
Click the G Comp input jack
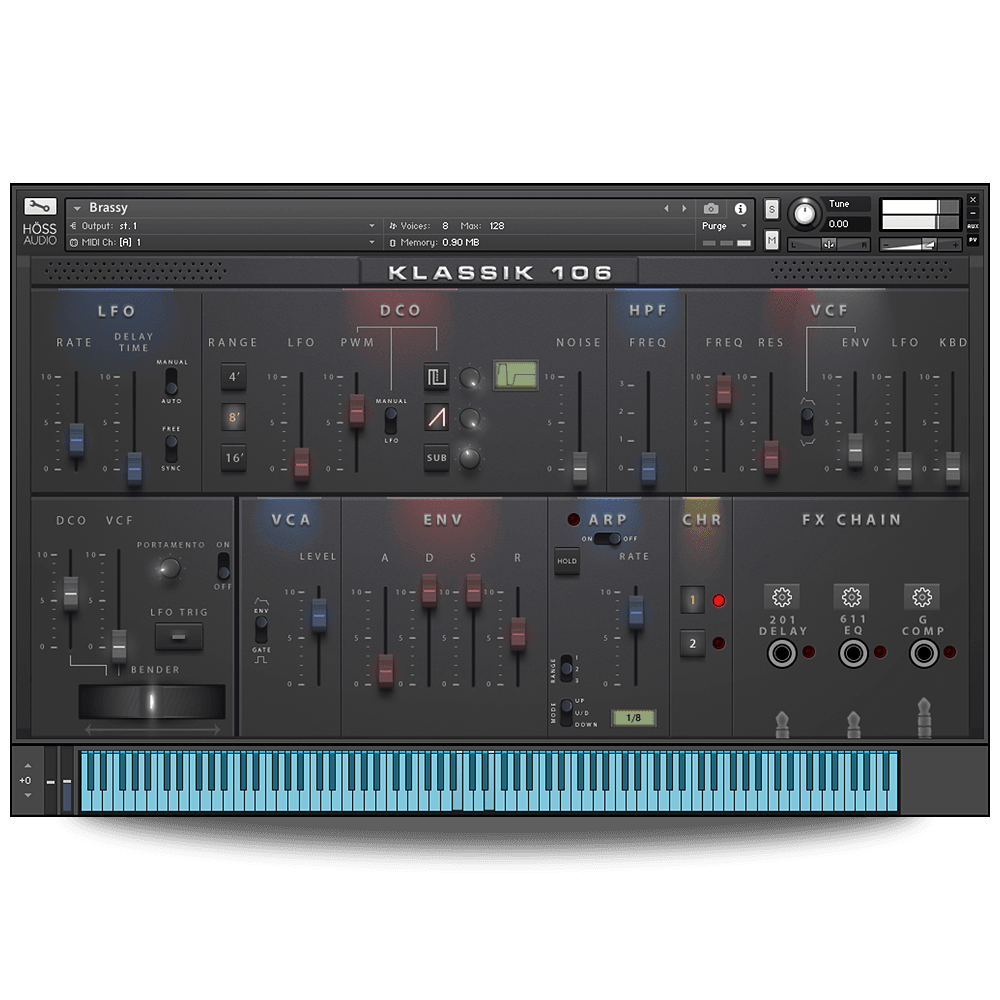click(923, 653)
